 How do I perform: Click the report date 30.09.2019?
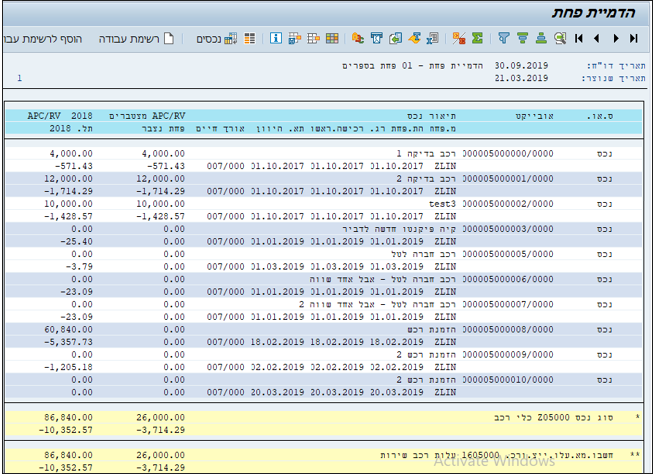pyautogui.click(x=521, y=65)
